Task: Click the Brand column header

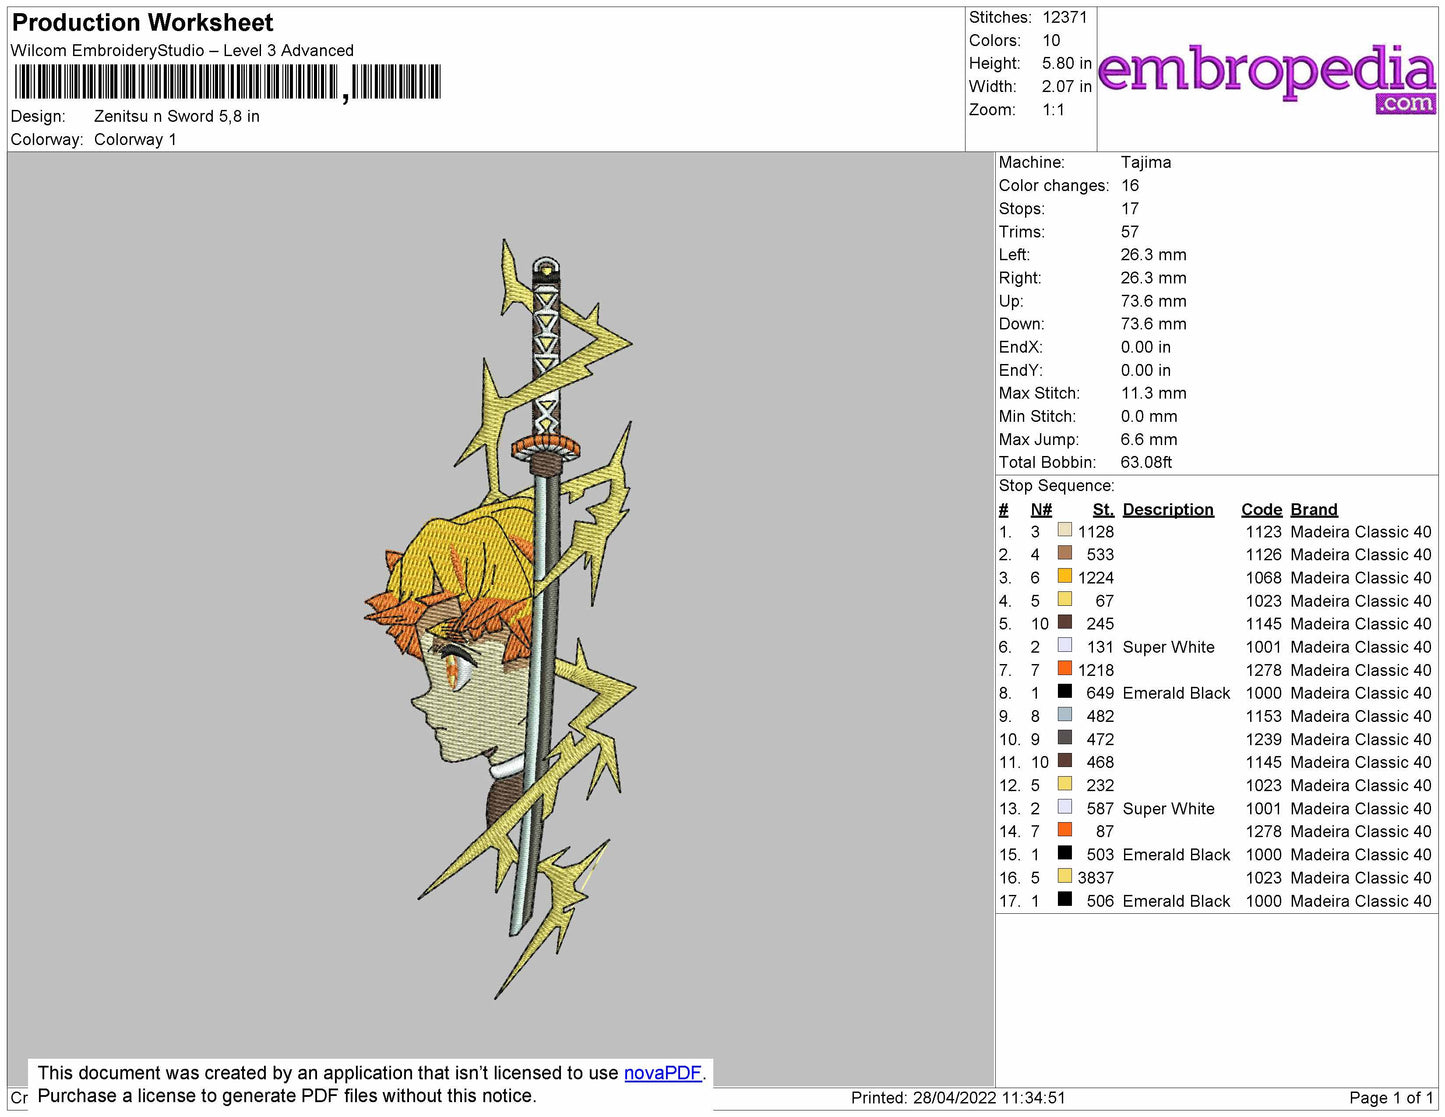Action: tap(1314, 509)
